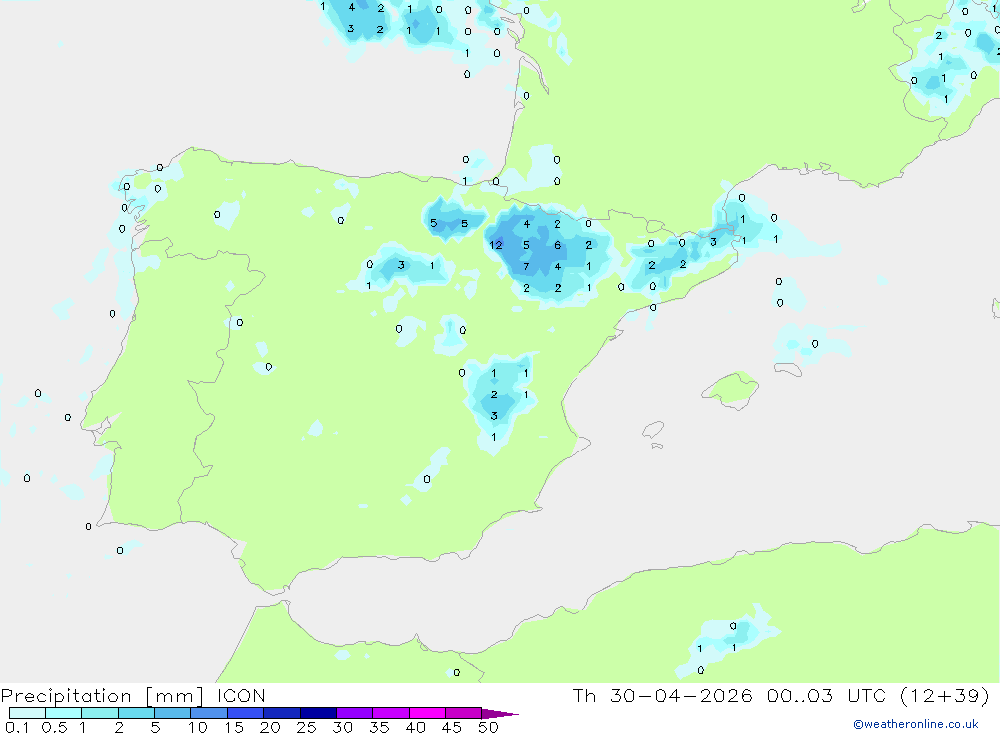Click the purple arrow tip at the legend end
The image size is (1000, 733).
(x=501, y=714)
